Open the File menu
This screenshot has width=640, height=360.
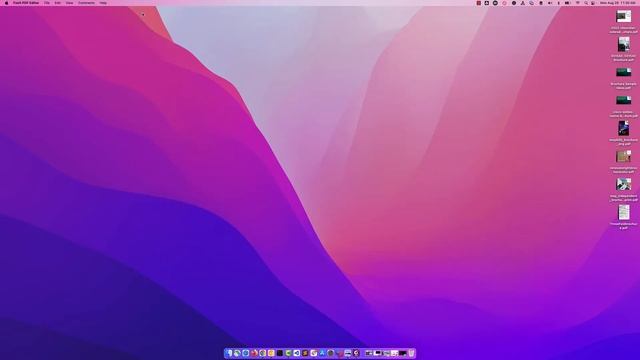(x=47, y=3)
